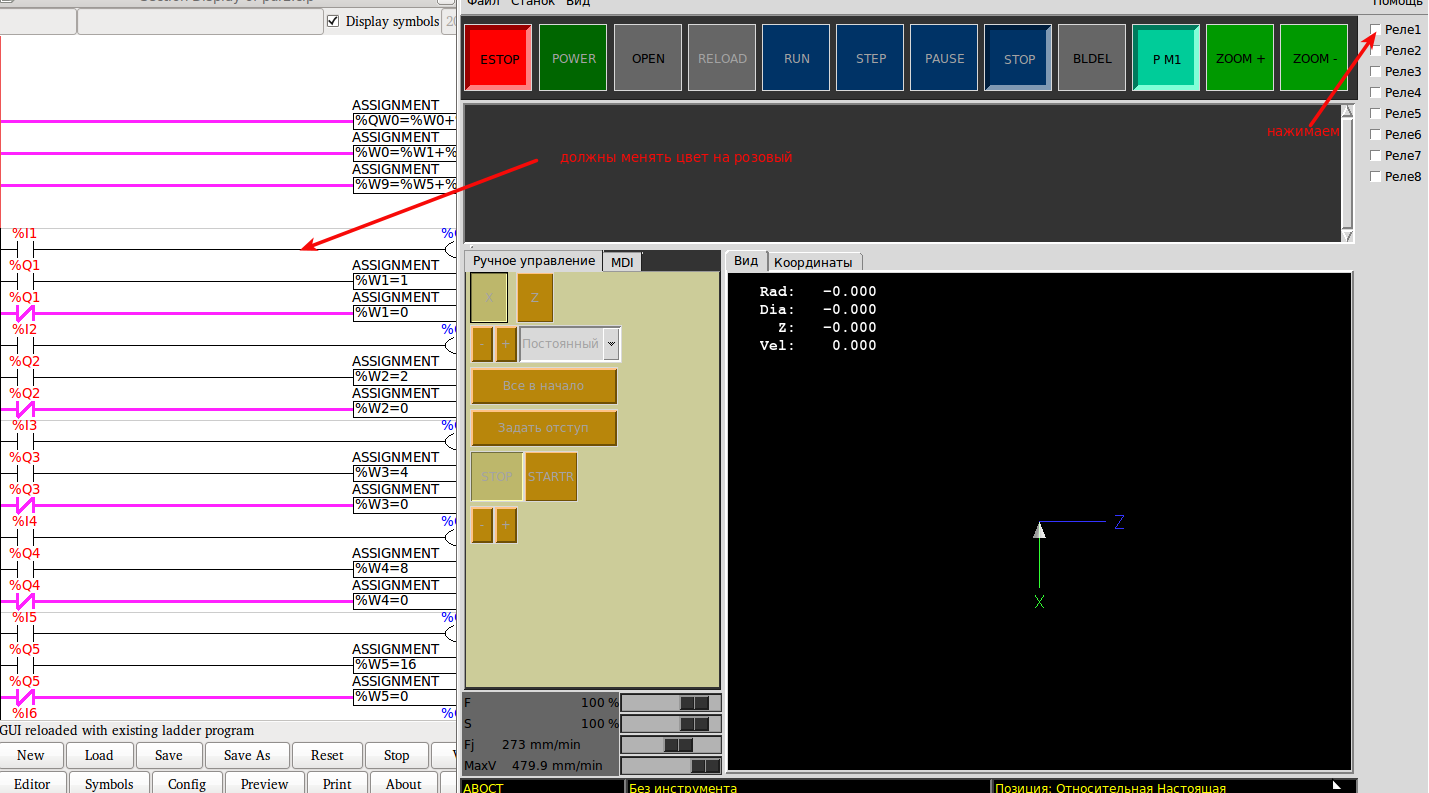1429x793 pixels.
Task: Click the Fj jog speed slider
Action: [671, 745]
